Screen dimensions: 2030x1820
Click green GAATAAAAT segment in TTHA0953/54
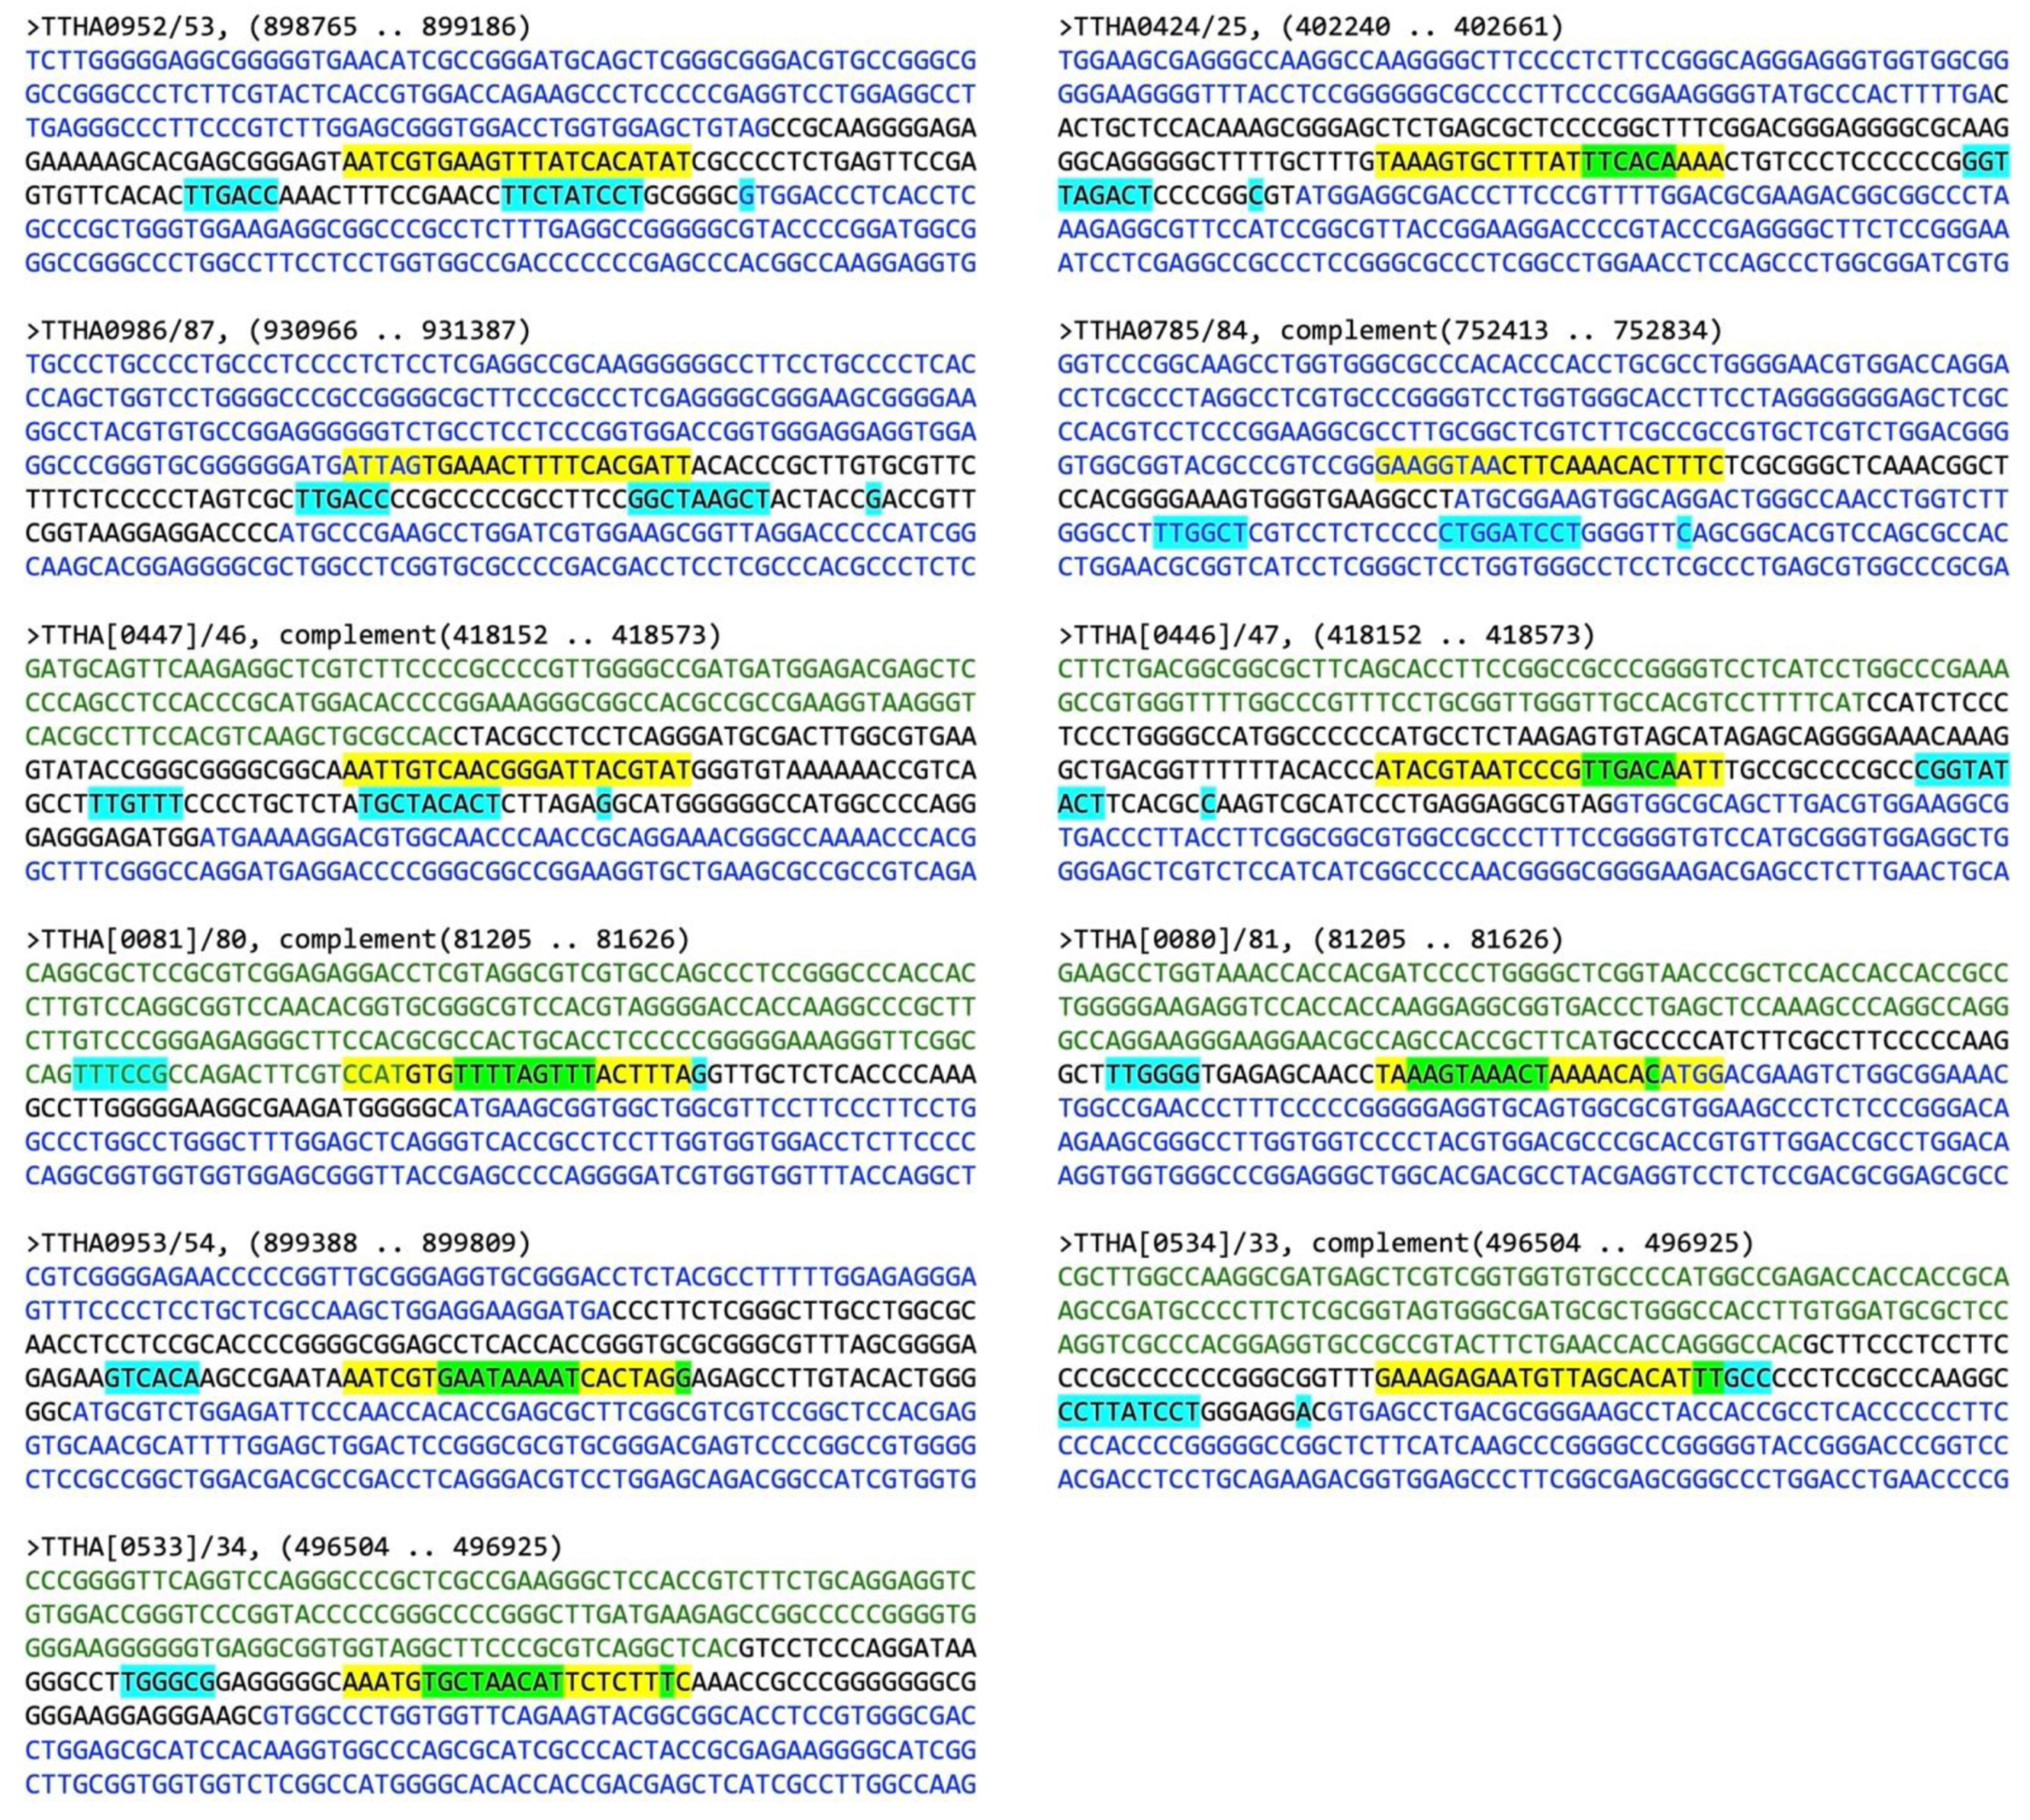click(x=507, y=1379)
